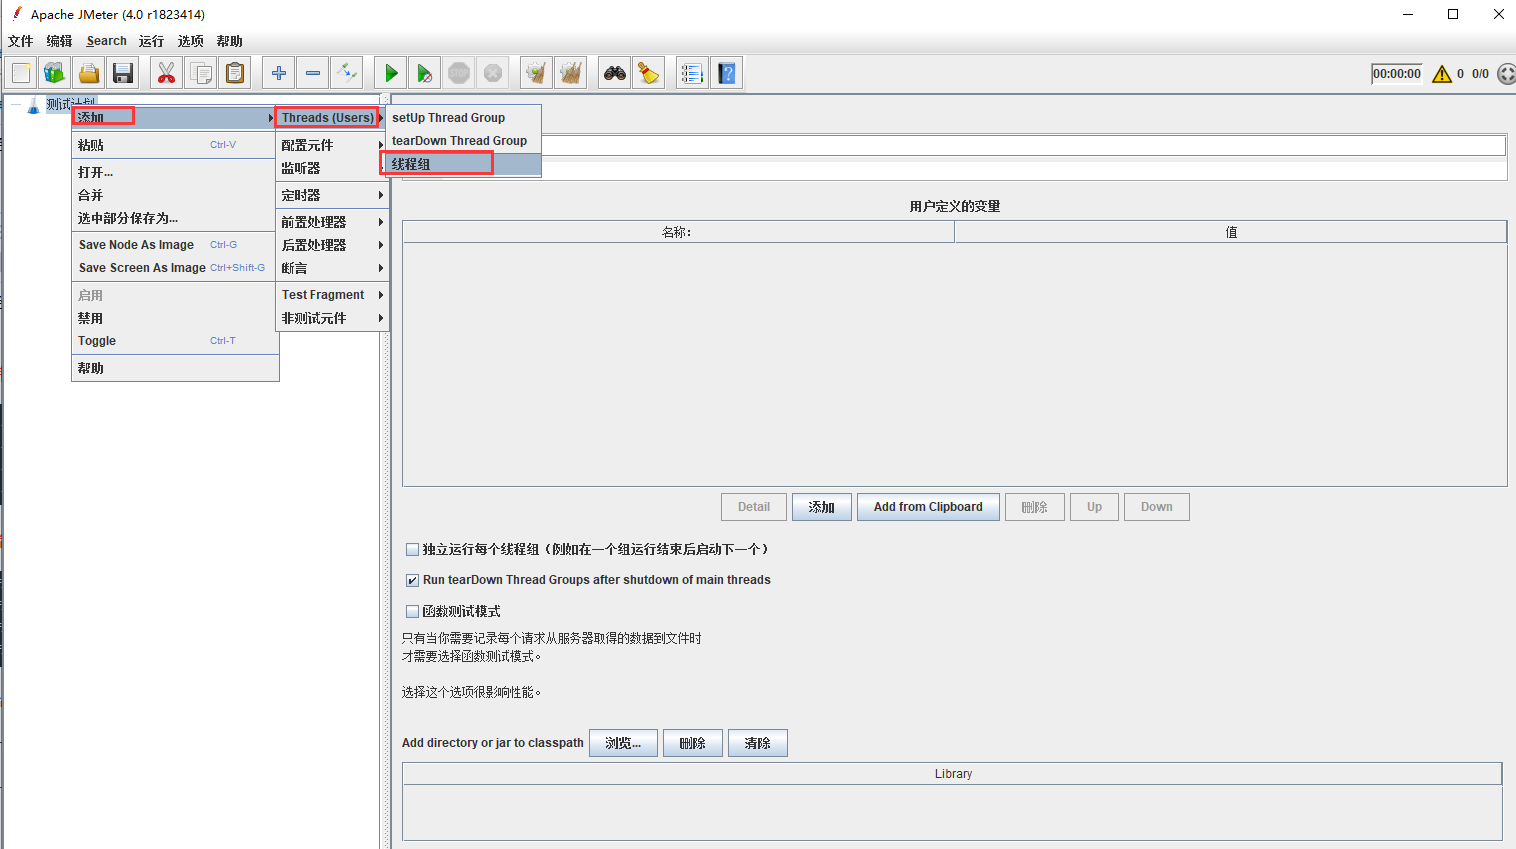Screen dimensions: 1516x849
Task: Click the blue Help question mark icon
Action: [x=727, y=73]
